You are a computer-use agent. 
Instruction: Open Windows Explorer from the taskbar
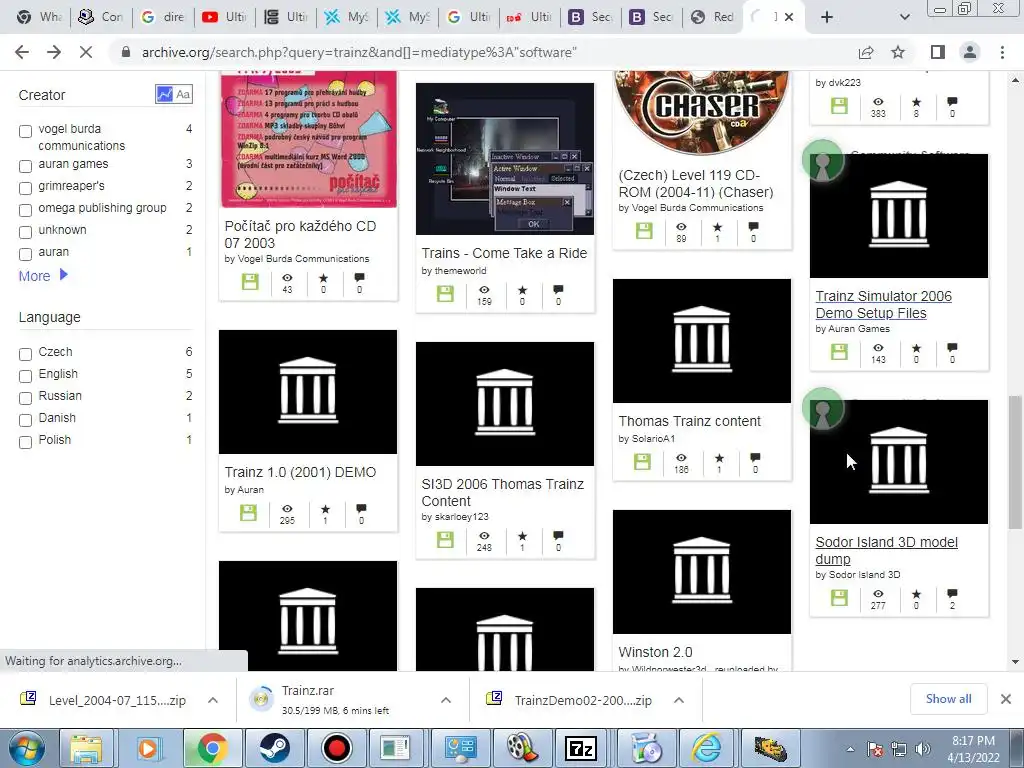click(86, 748)
